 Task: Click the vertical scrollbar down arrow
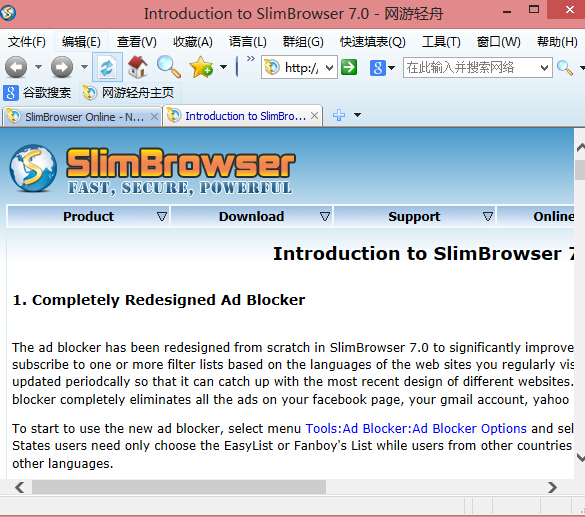(580, 457)
